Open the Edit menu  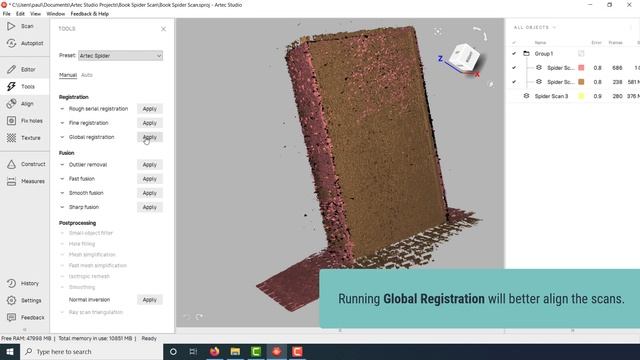(x=20, y=13)
